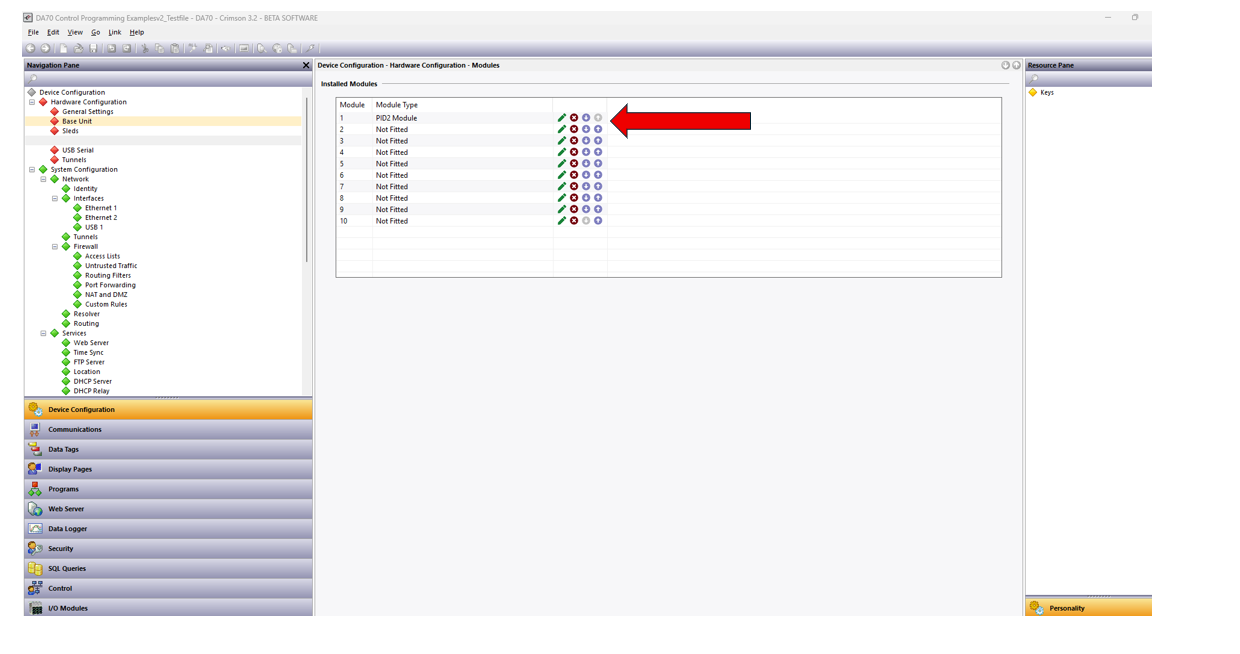Click the Back arrow toolbar button
1240x654 pixels.
[x=31, y=48]
